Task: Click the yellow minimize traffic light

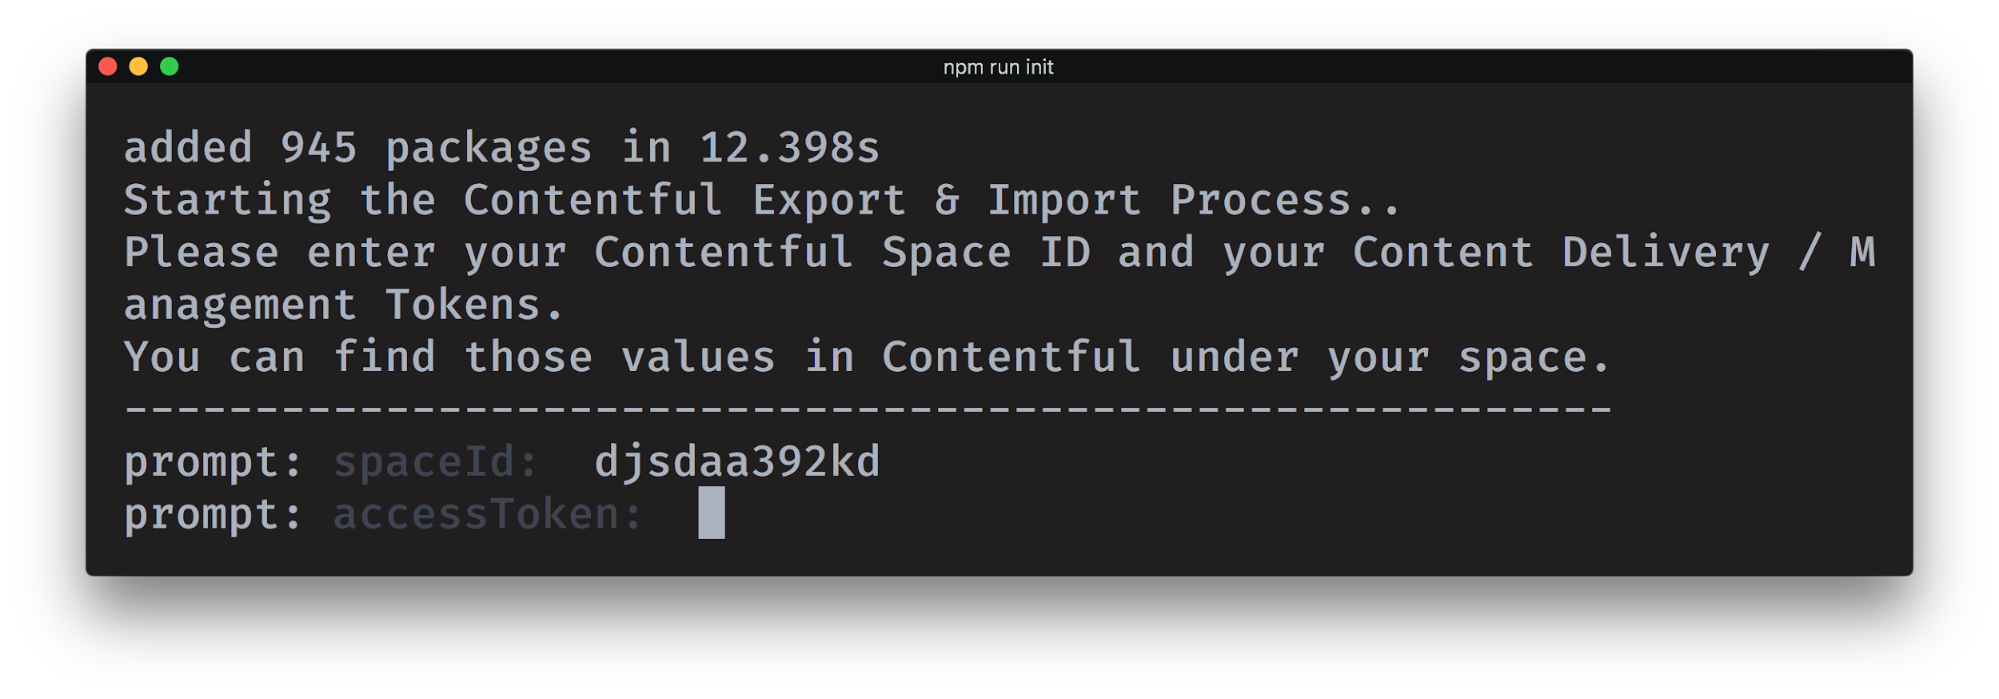Action: (x=137, y=67)
